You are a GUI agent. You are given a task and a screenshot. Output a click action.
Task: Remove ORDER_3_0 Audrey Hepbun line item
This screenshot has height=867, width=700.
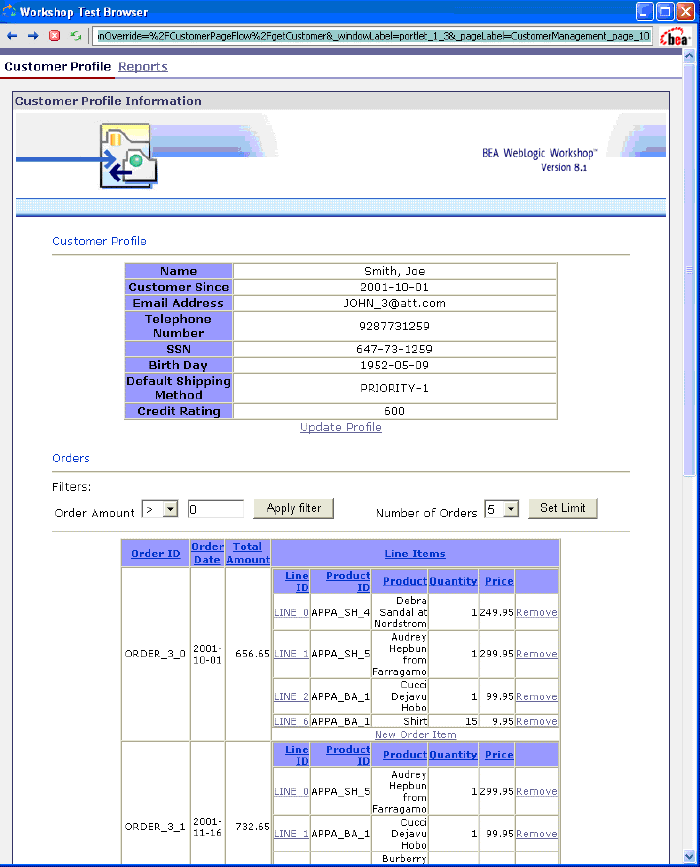pyautogui.click(x=536, y=654)
